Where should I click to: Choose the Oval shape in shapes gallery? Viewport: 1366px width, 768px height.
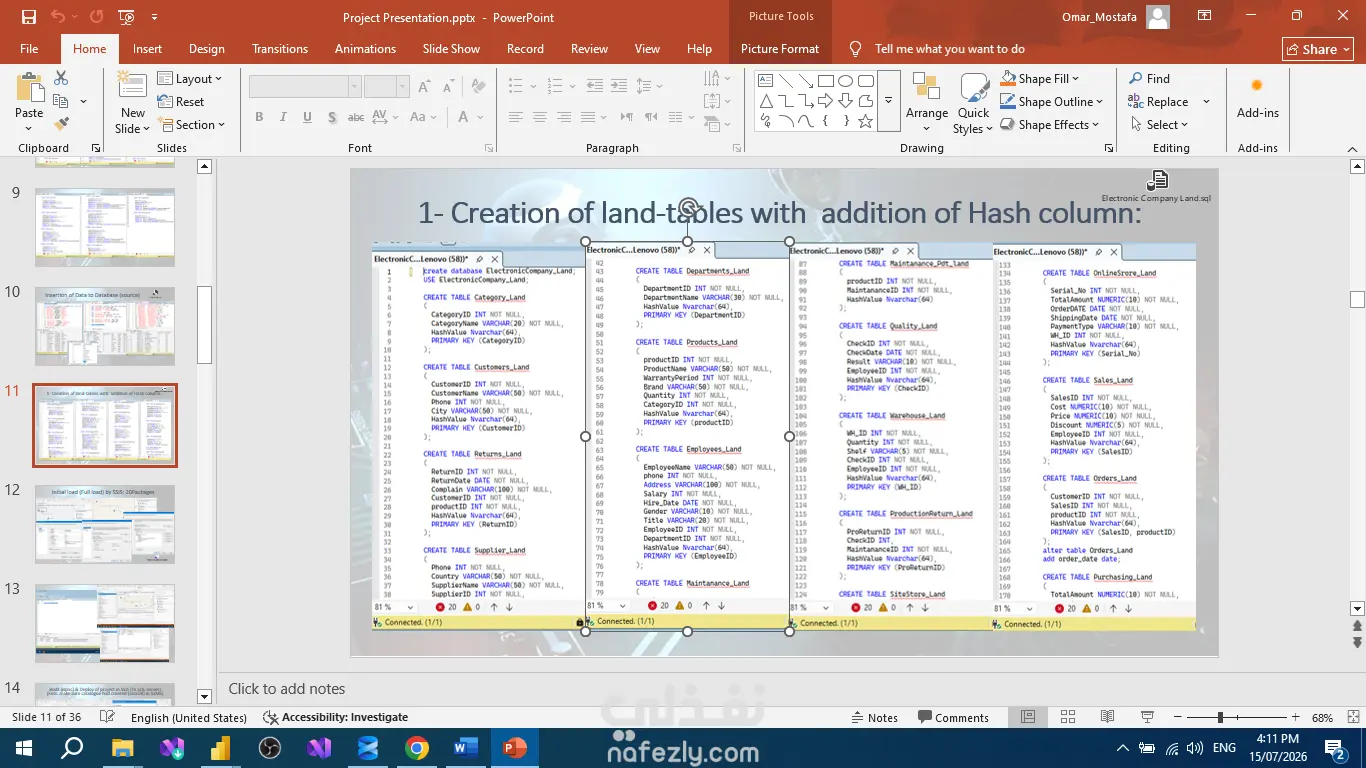click(846, 81)
